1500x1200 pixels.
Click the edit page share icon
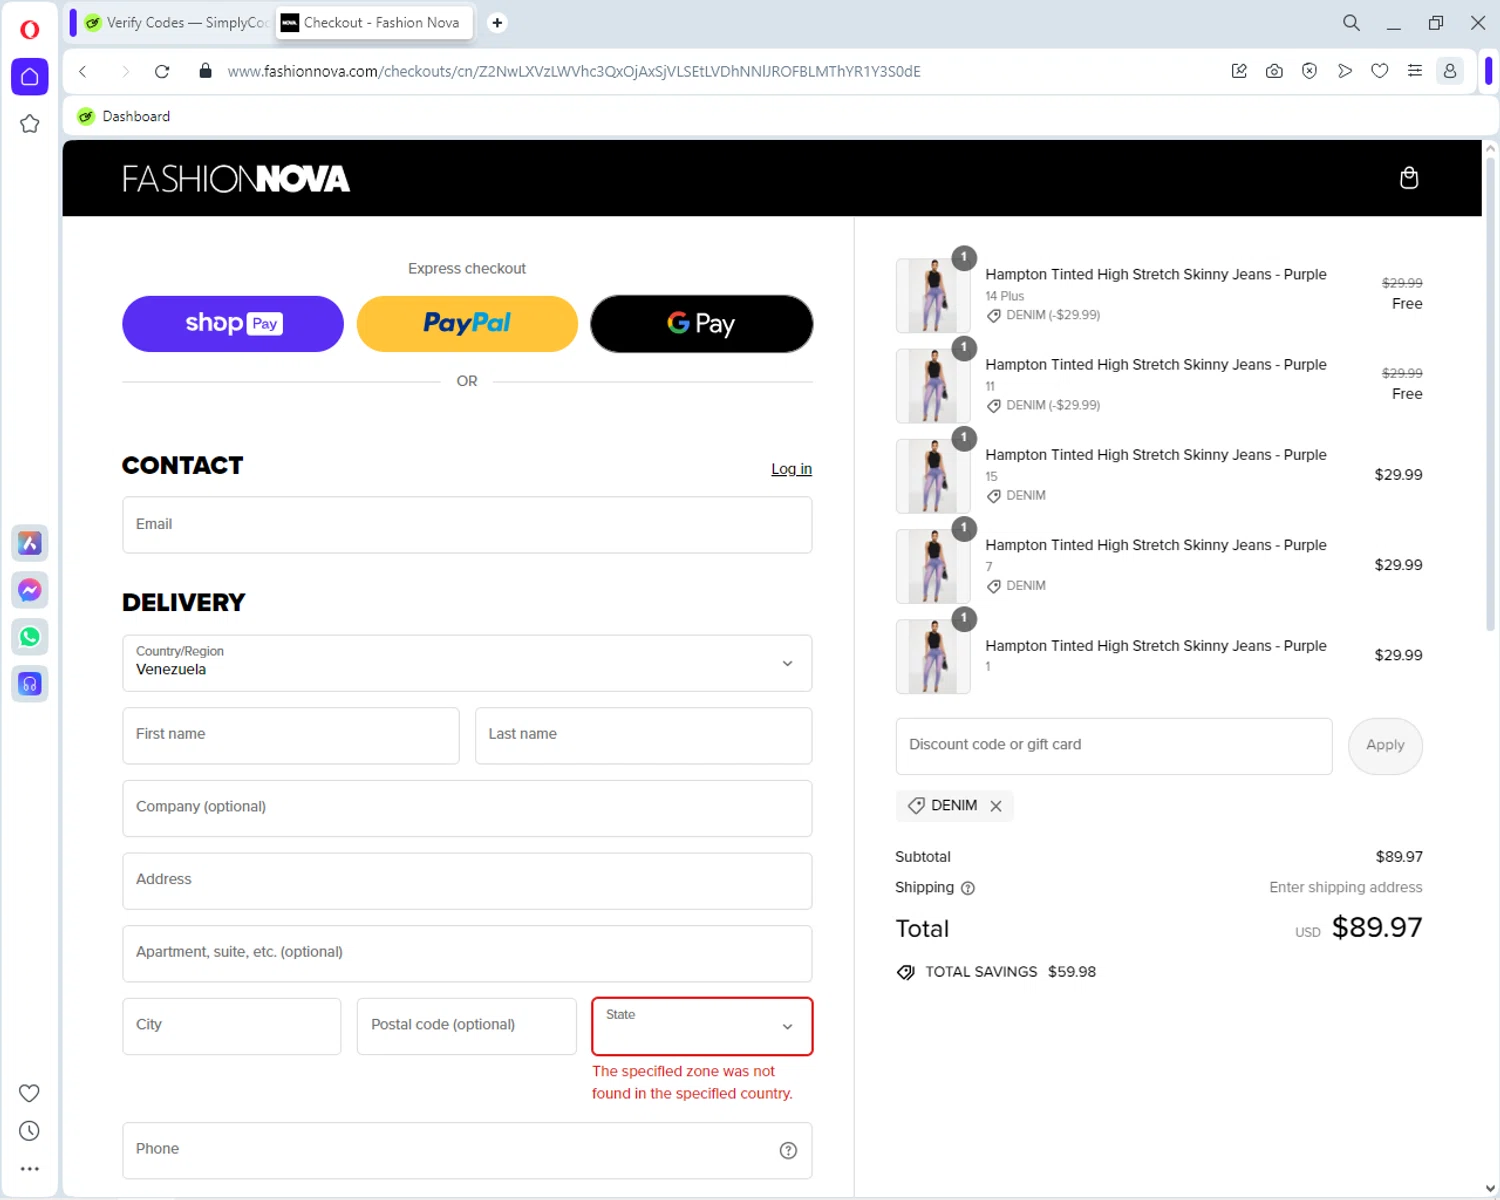point(1239,71)
